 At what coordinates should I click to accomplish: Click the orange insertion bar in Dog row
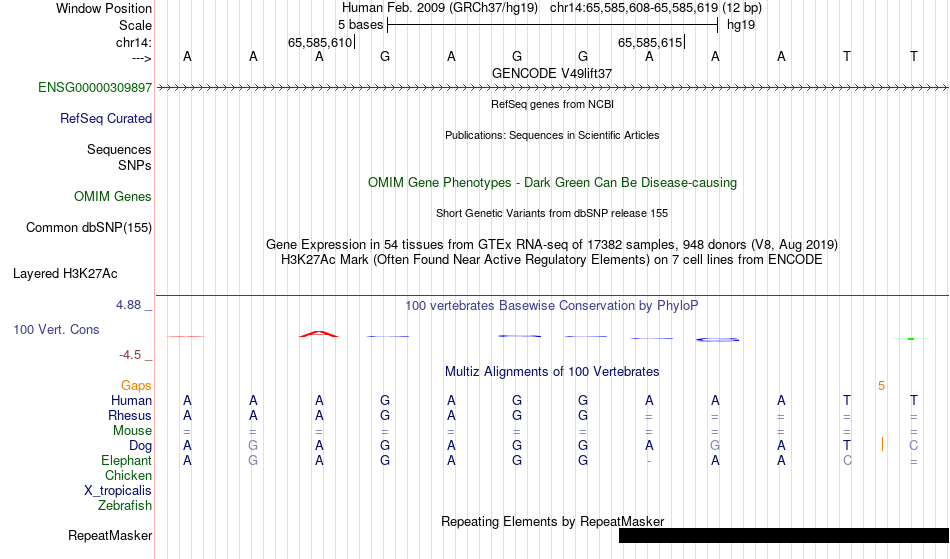point(882,445)
